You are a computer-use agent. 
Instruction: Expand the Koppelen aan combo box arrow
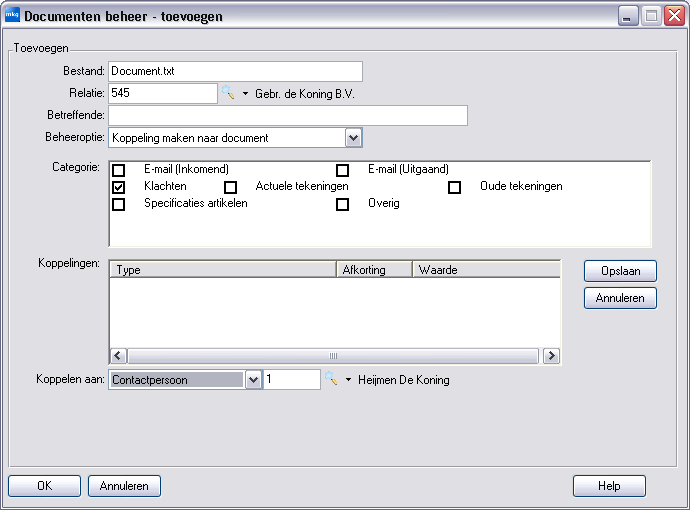[253, 379]
